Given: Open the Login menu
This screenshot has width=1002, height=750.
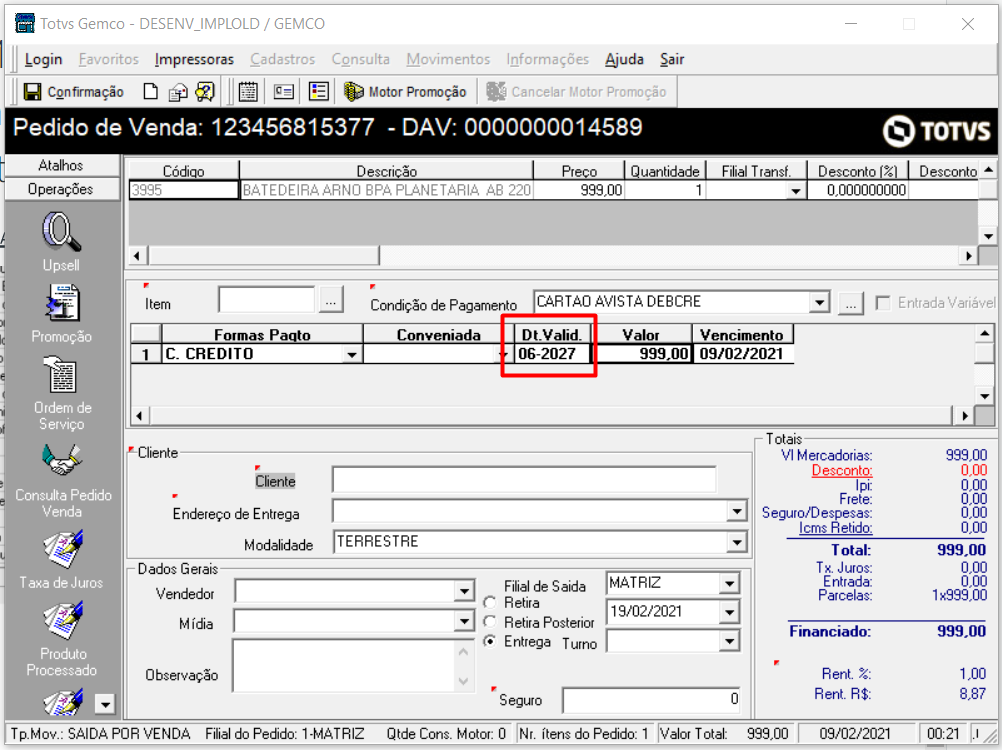Looking at the screenshot, I should click(x=43, y=59).
